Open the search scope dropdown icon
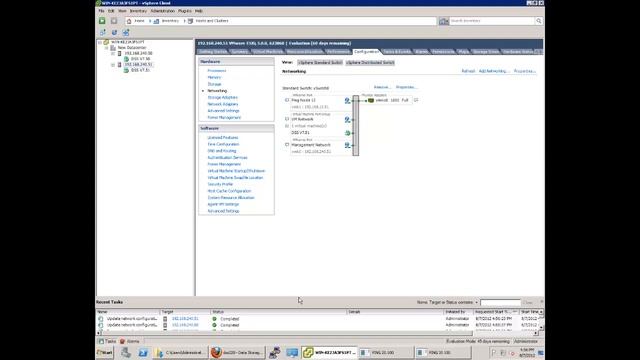640x360 pixels. [444, 21]
